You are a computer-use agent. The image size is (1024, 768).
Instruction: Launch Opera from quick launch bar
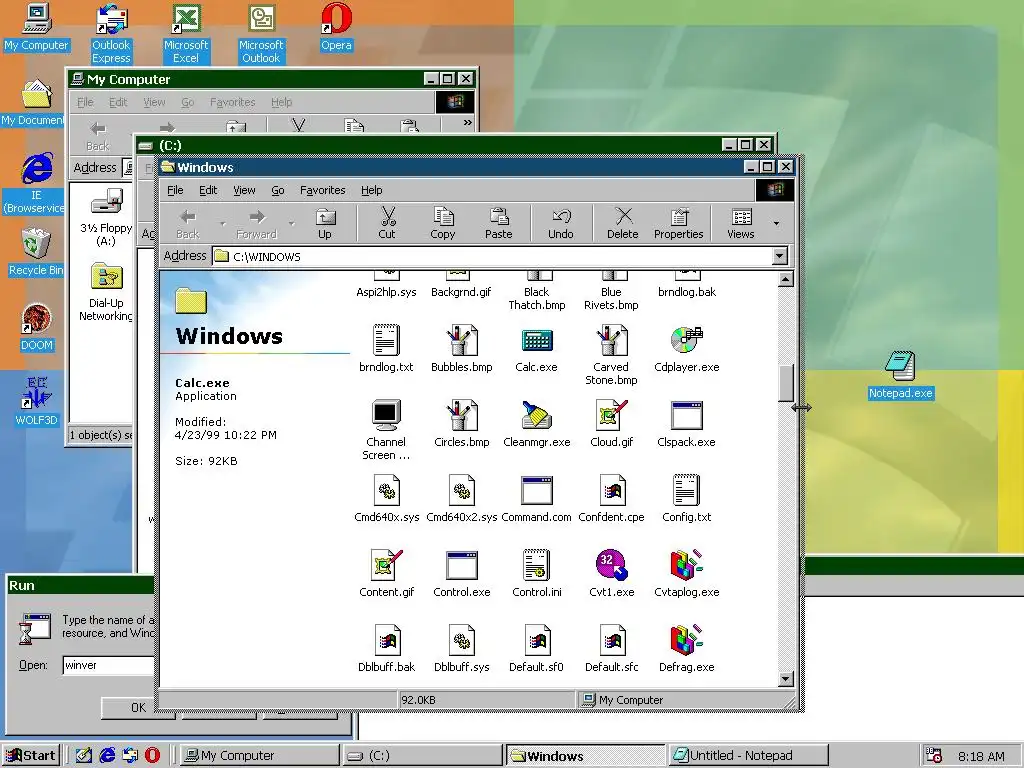[152, 756]
